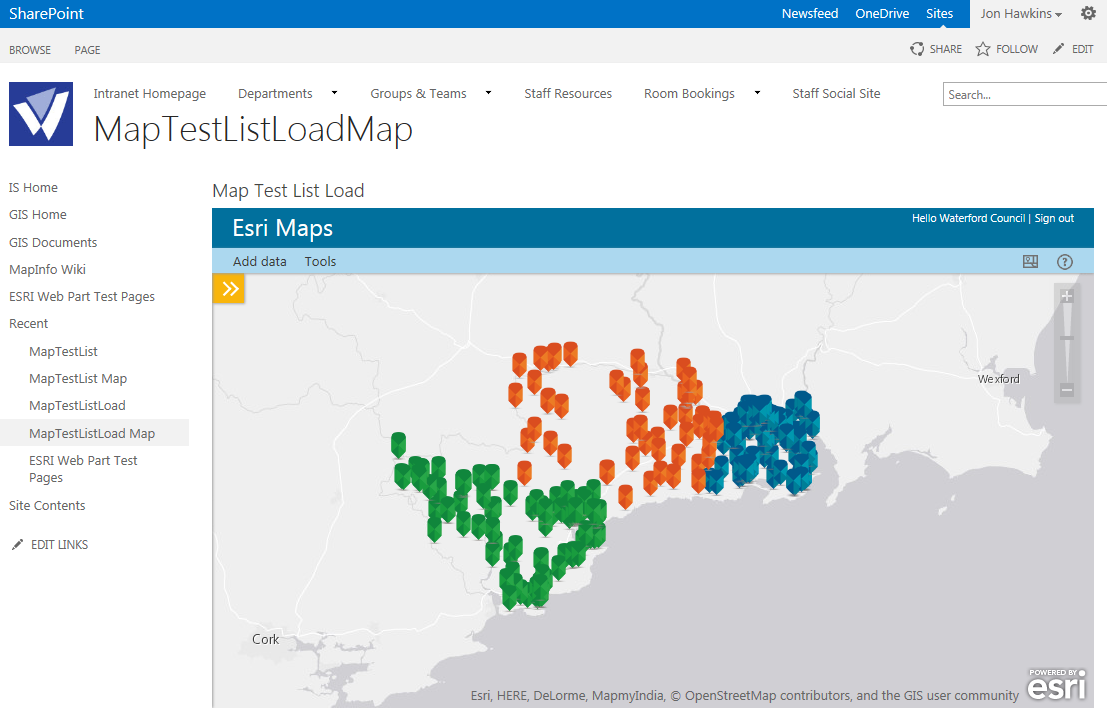
Task: Click Sign out in Esri Maps header
Action: [x=1054, y=219]
